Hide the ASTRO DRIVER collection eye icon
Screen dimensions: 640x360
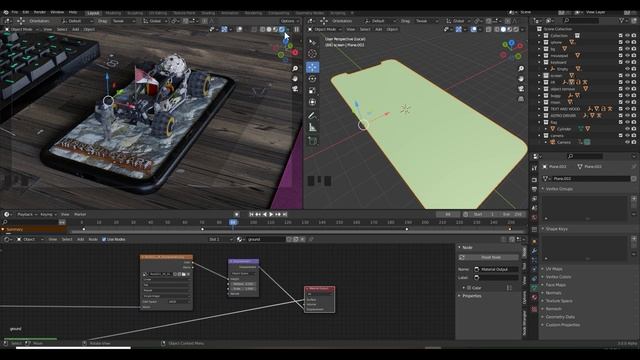click(x=627, y=116)
